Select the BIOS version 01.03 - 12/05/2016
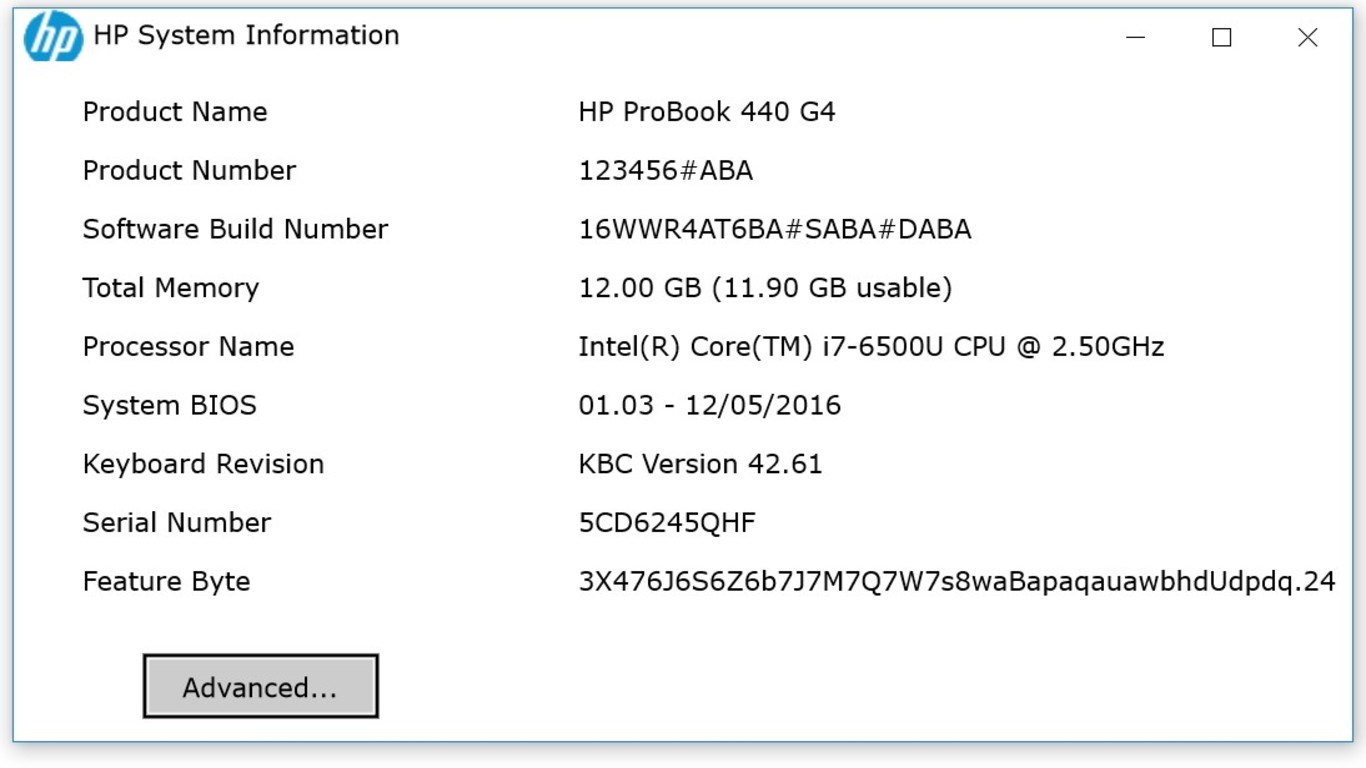Viewport: 1366px width, 768px height. [x=712, y=405]
